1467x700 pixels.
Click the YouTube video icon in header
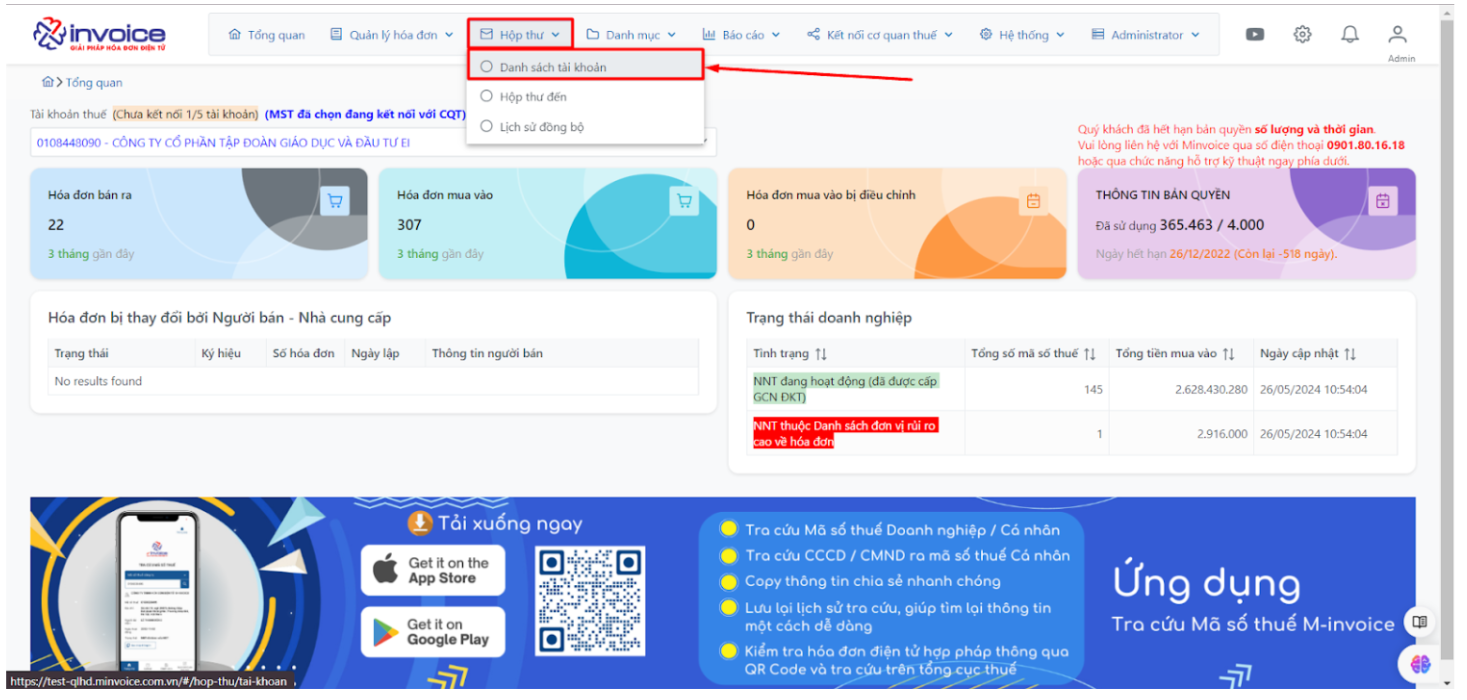(1254, 34)
